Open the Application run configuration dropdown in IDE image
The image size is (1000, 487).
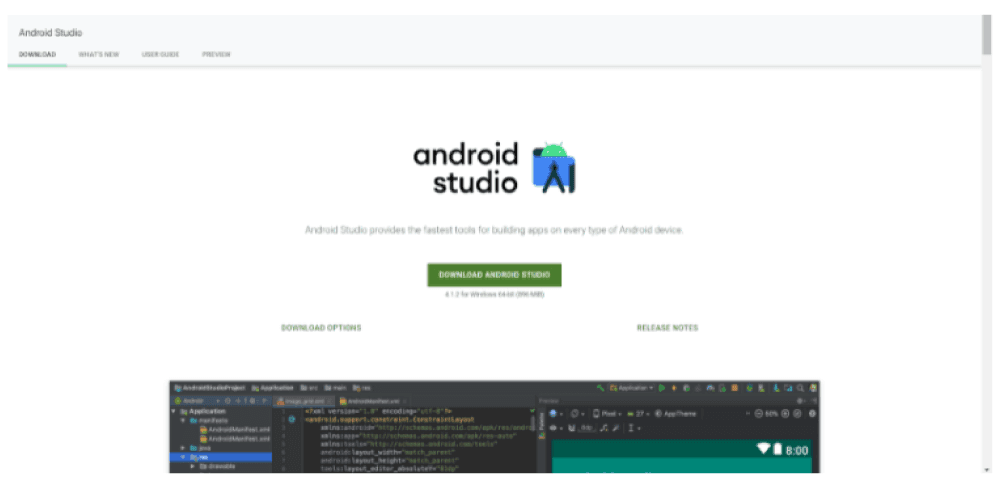pos(631,388)
